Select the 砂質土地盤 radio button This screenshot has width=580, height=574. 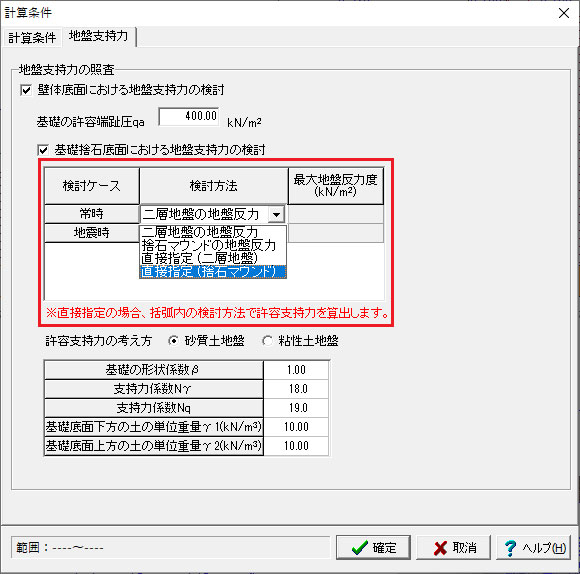(x=173, y=341)
